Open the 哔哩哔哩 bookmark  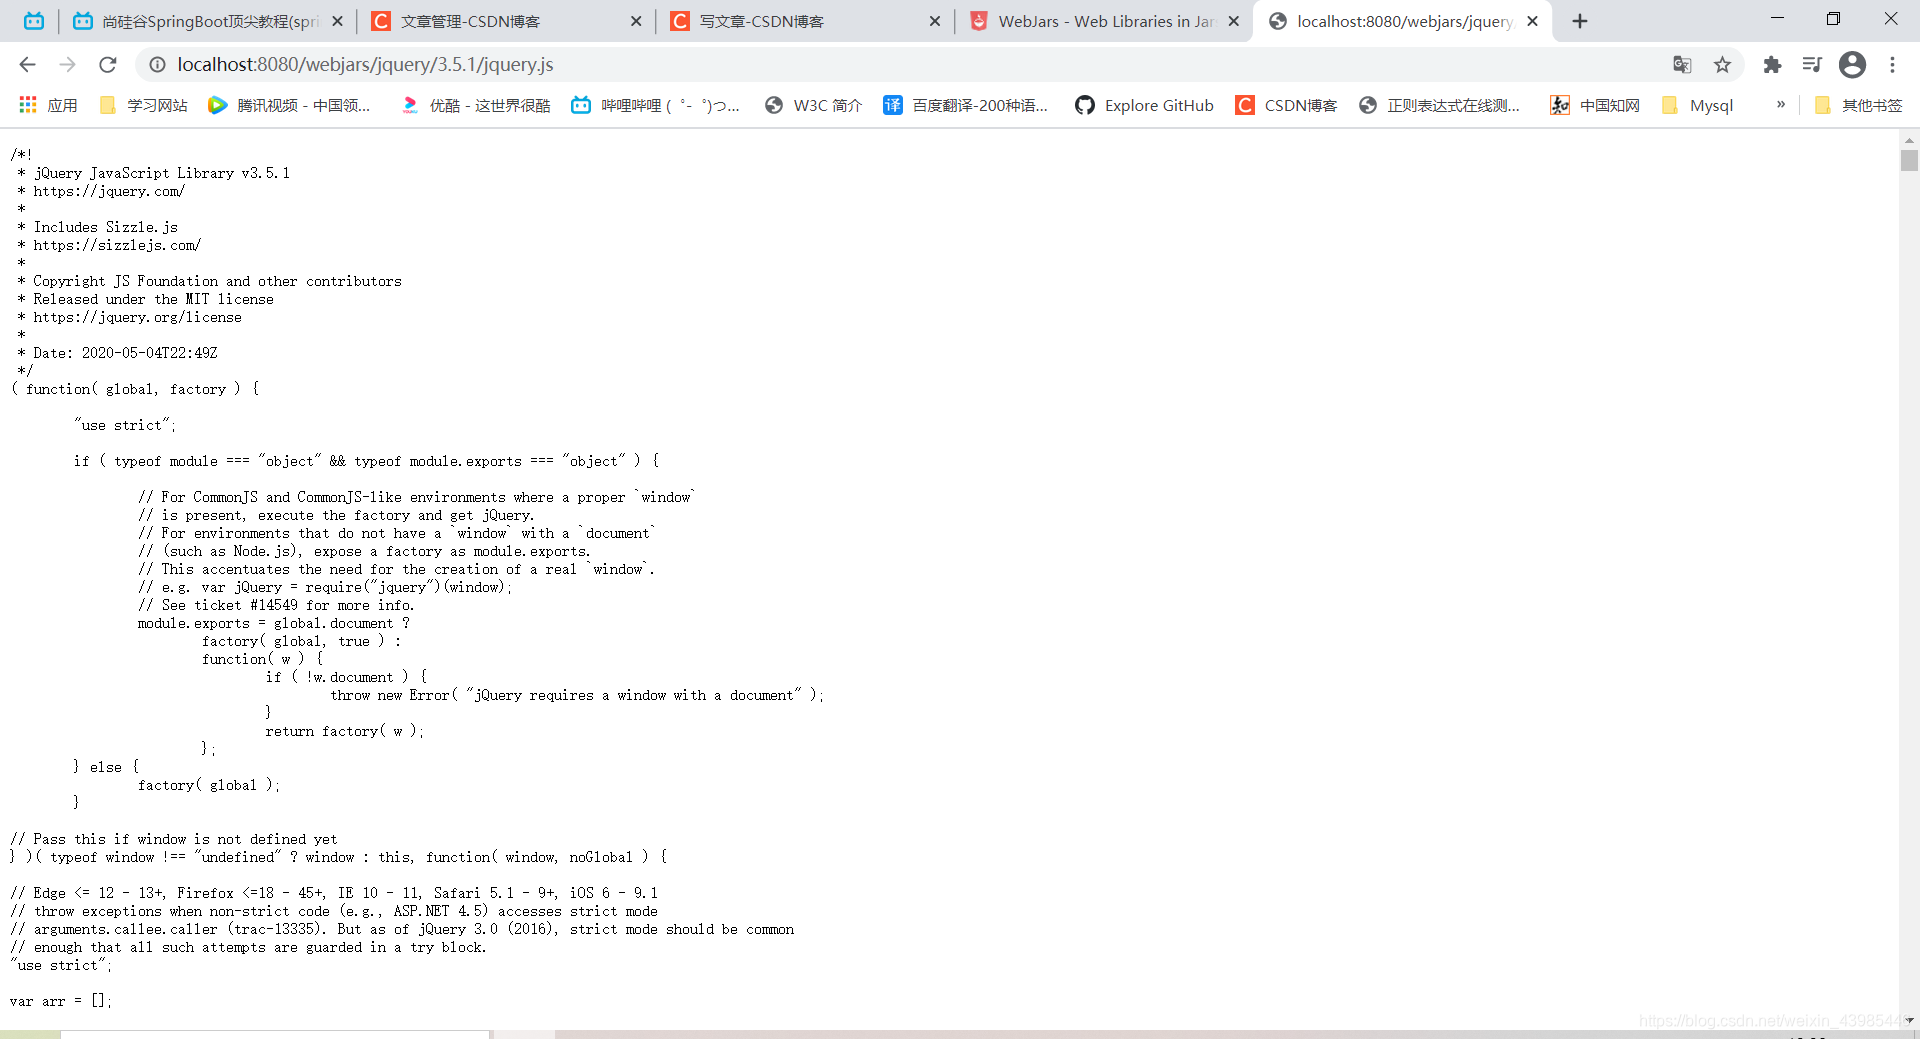coord(656,105)
